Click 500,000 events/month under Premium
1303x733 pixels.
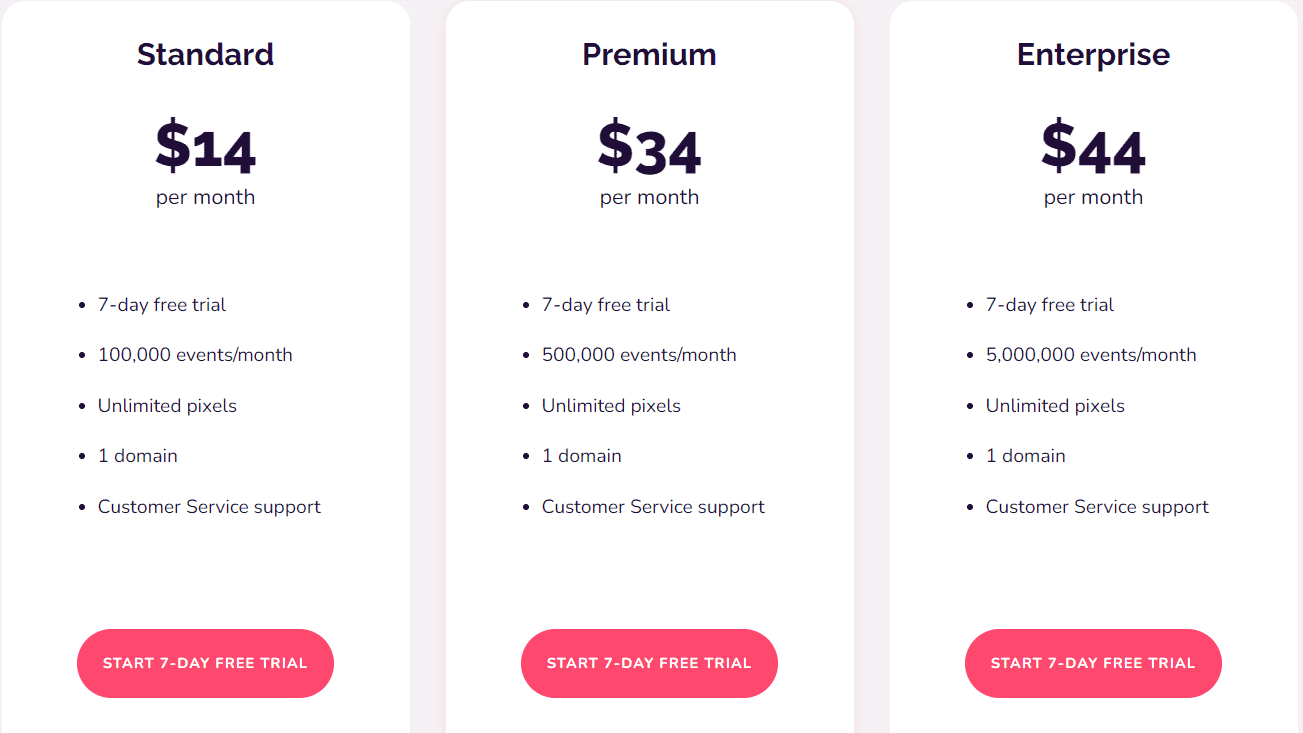click(x=639, y=354)
